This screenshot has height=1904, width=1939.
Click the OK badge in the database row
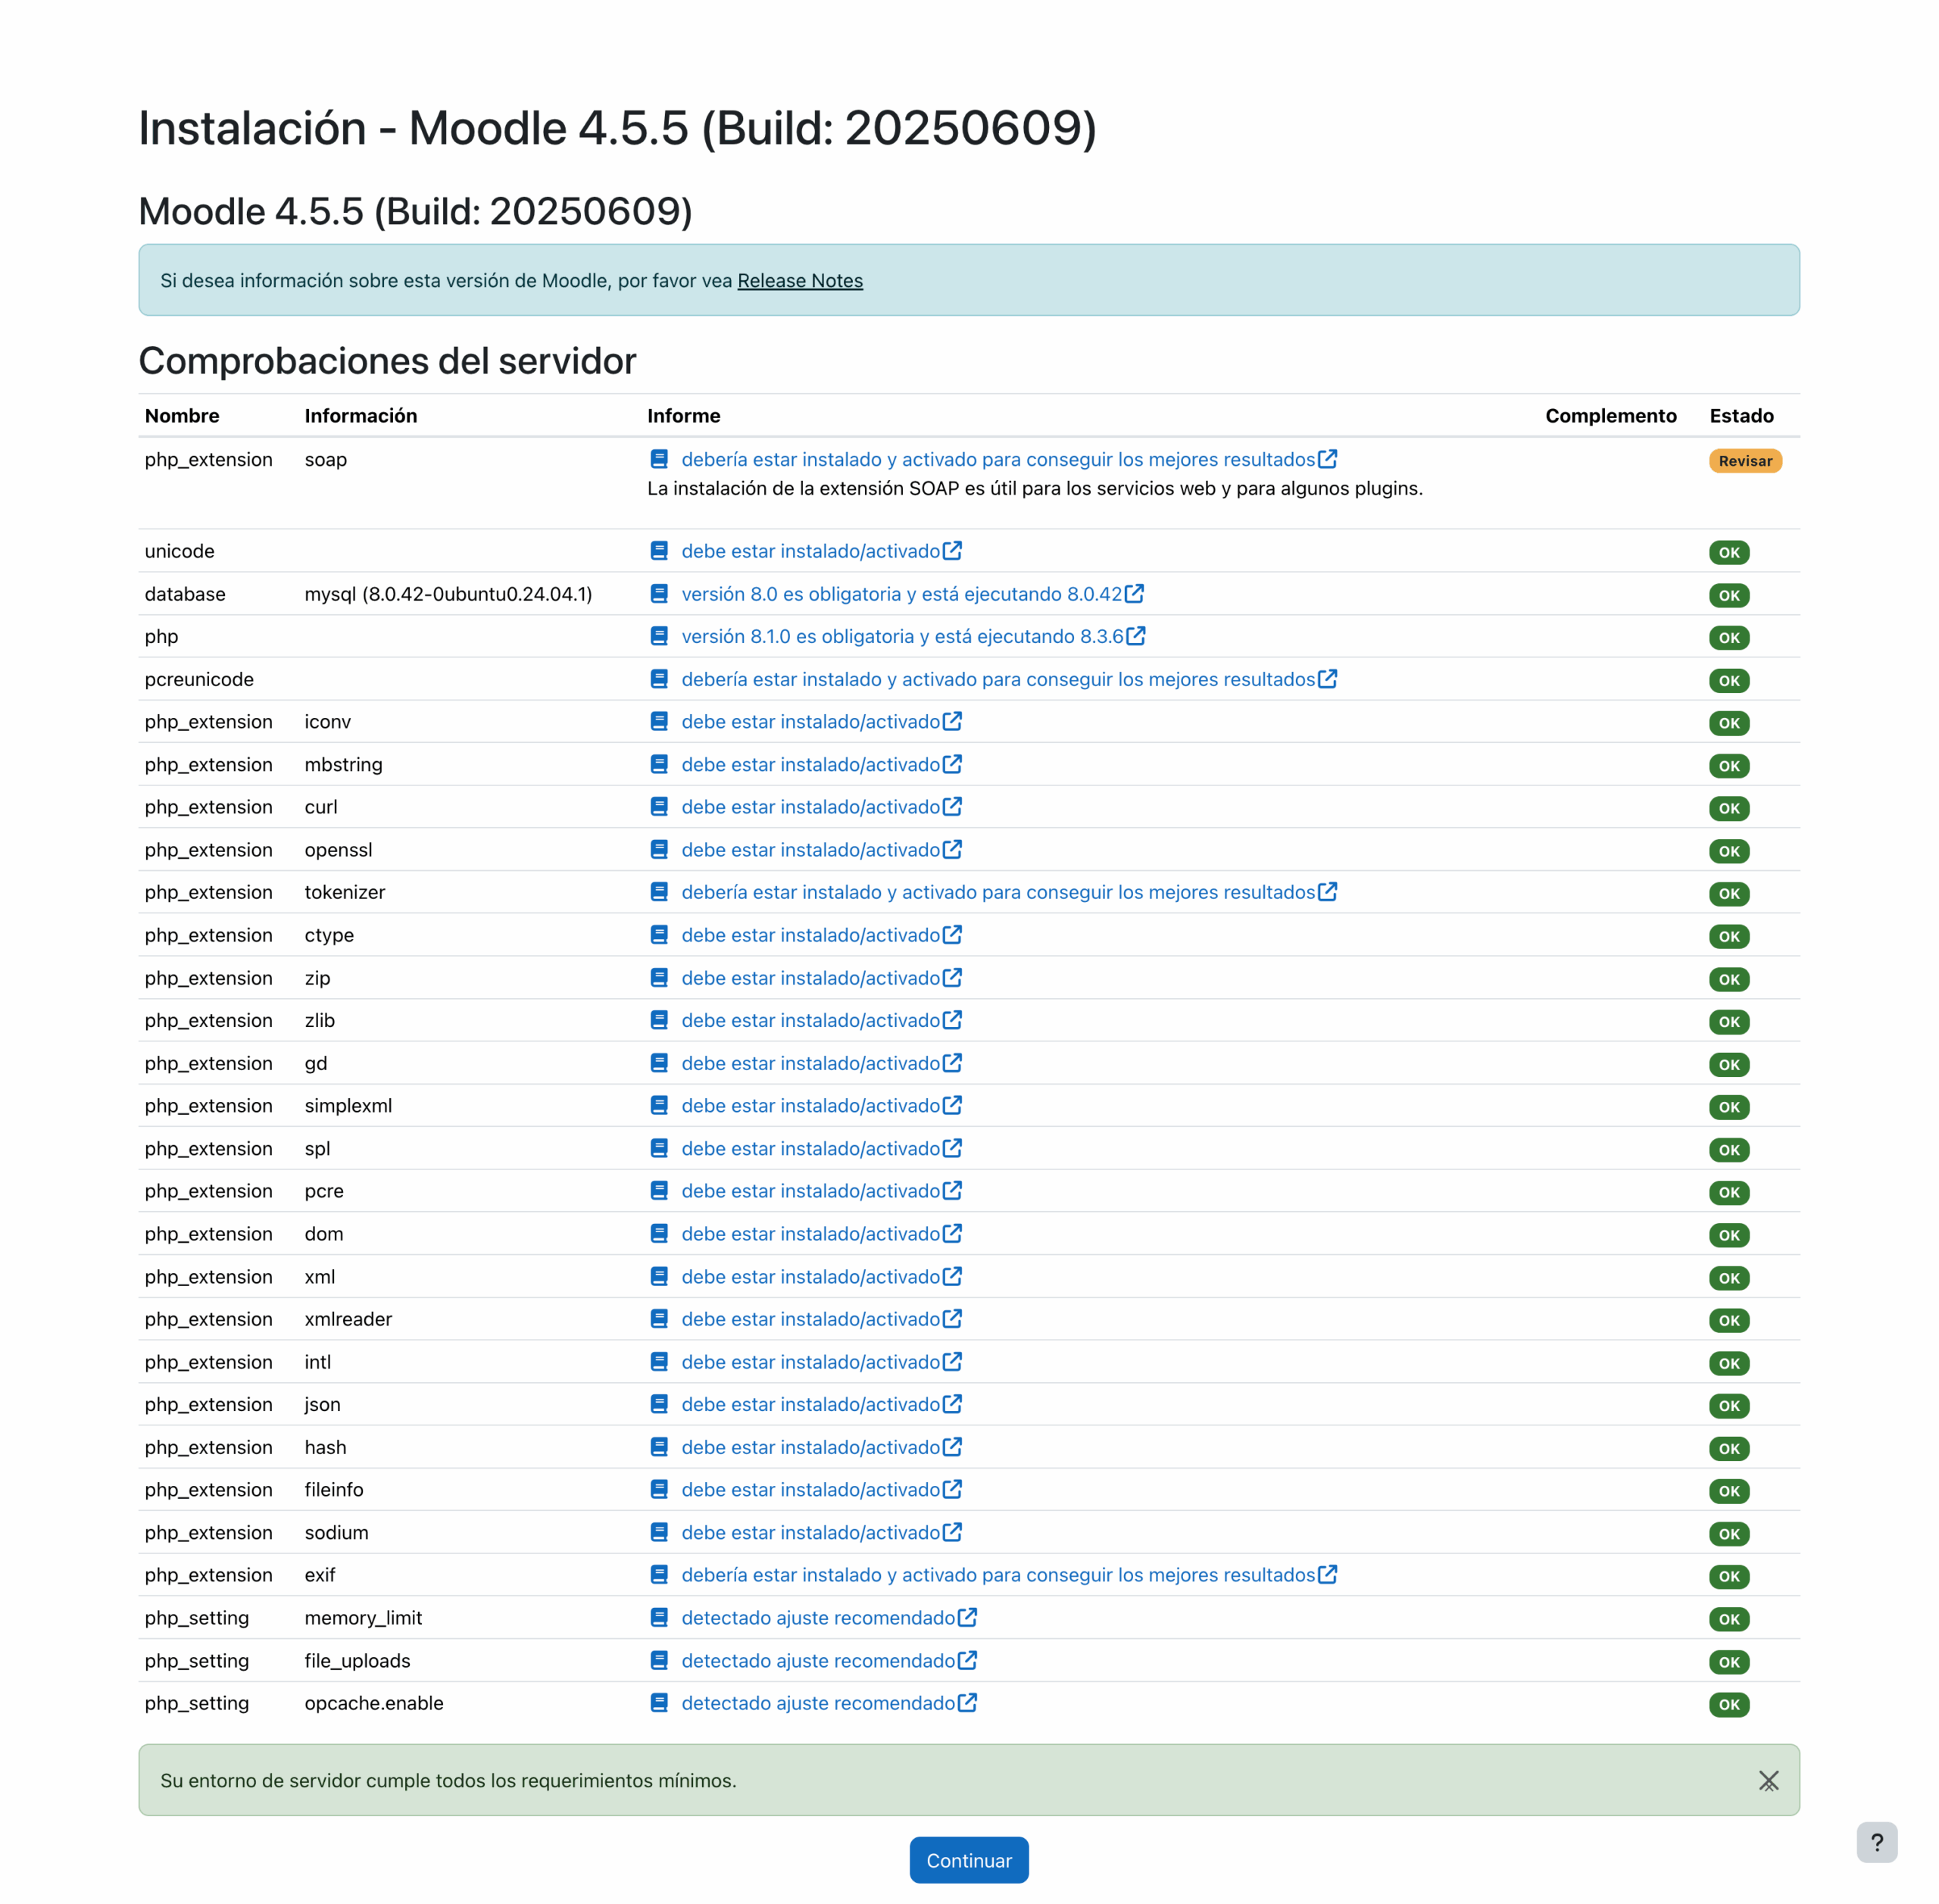[1729, 595]
